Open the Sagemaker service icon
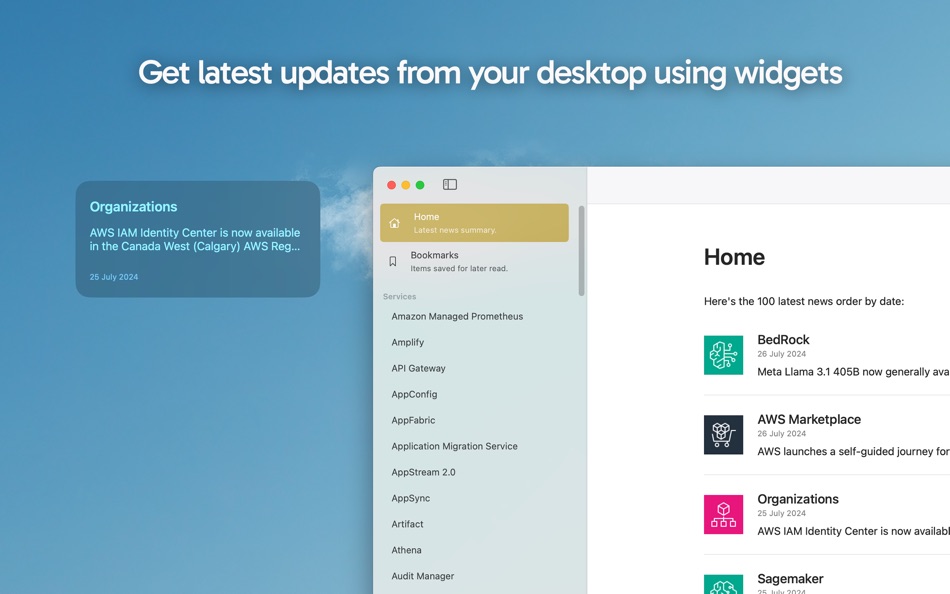This screenshot has height=594, width=950. (x=723, y=584)
